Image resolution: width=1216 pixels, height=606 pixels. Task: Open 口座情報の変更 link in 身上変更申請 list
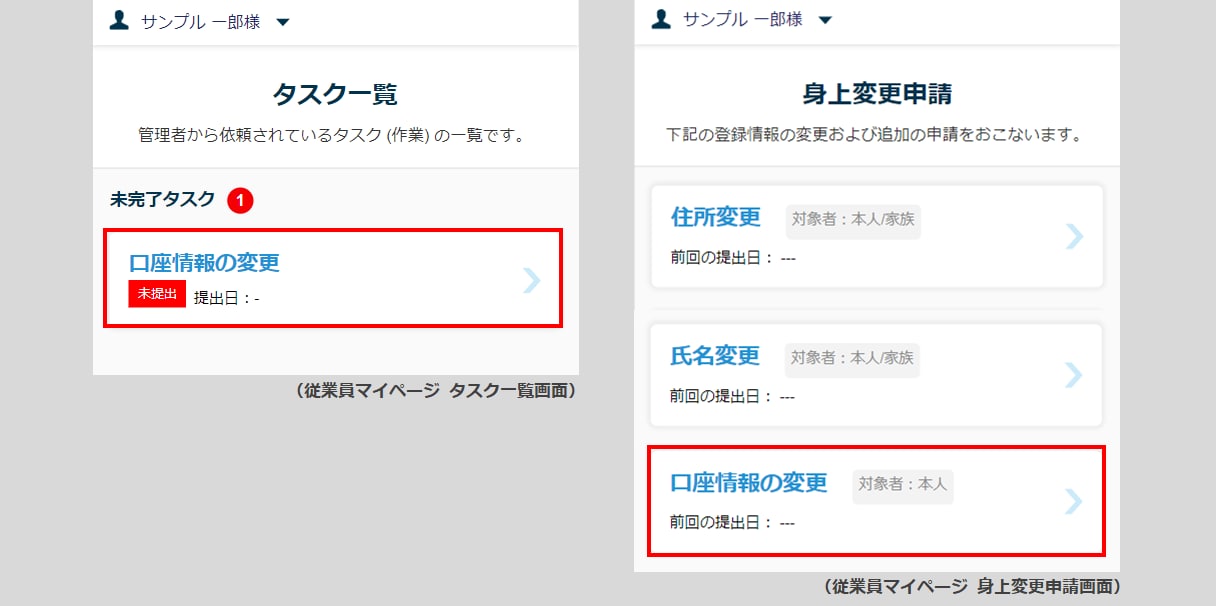[x=749, y=483]
